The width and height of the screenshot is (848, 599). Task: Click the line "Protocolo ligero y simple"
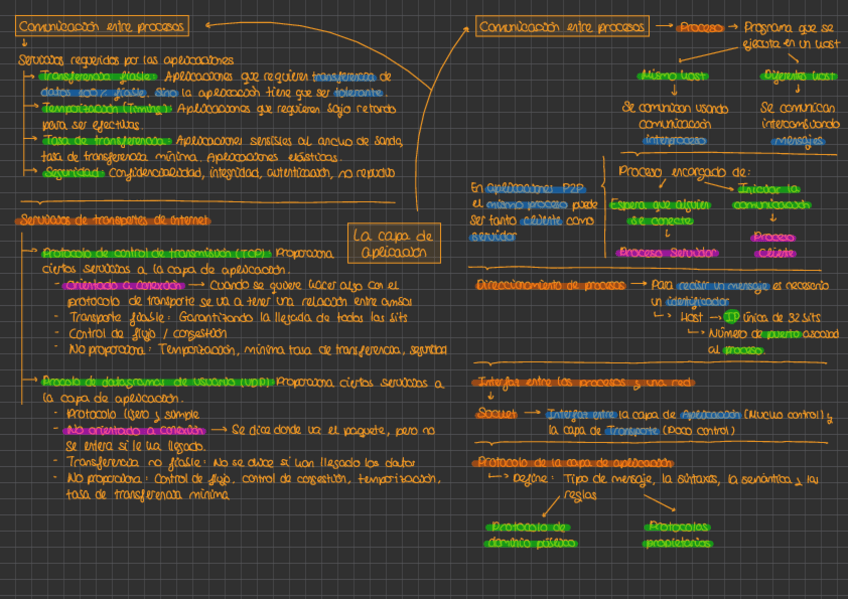133,415
